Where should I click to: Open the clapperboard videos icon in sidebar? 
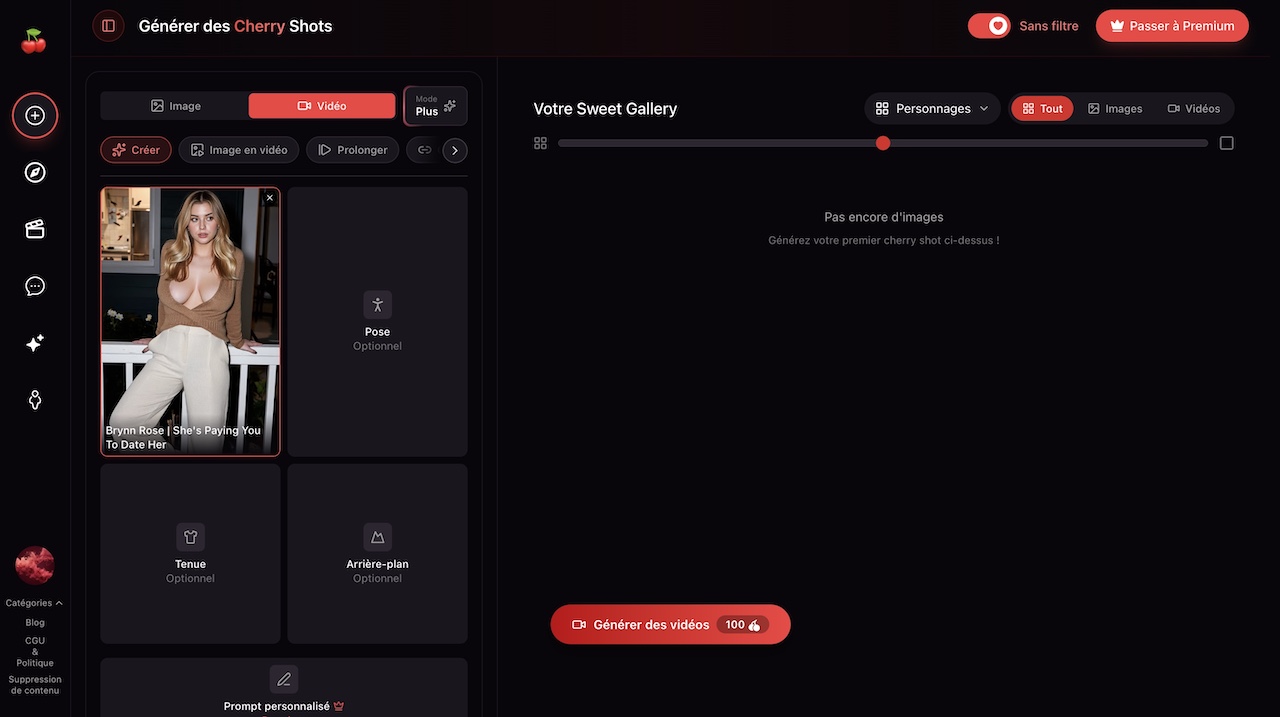coord(35,229)
